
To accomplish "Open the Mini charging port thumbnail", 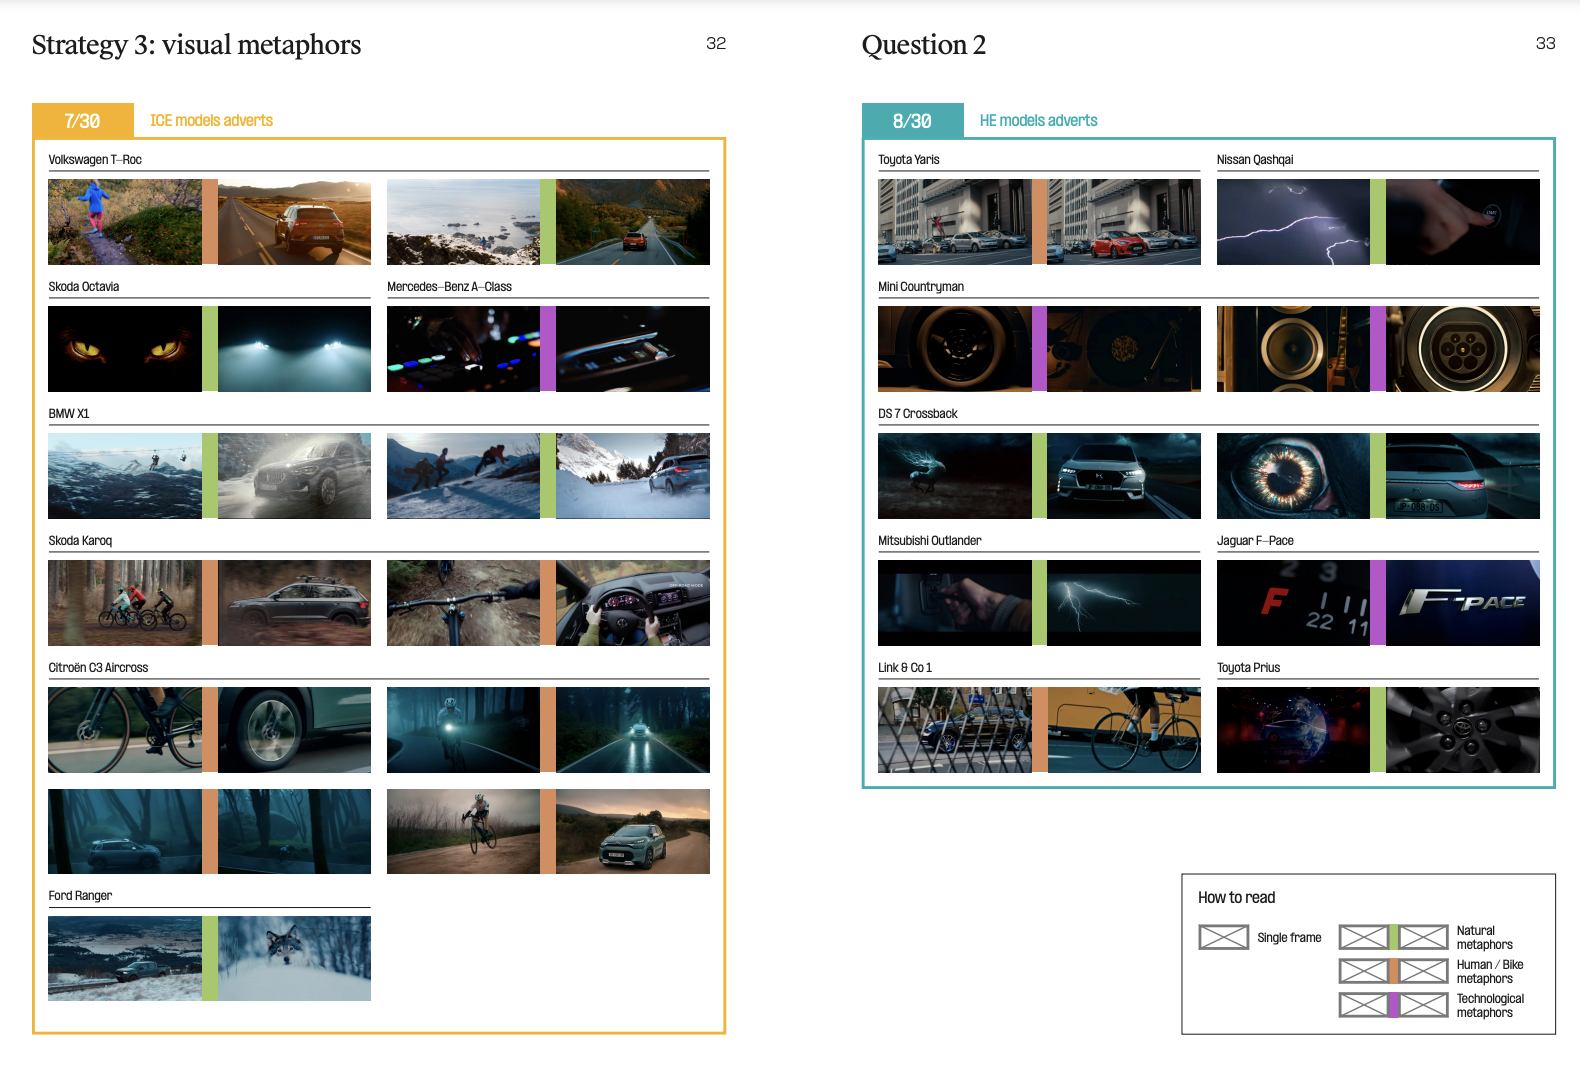I will pos(1463,349).
